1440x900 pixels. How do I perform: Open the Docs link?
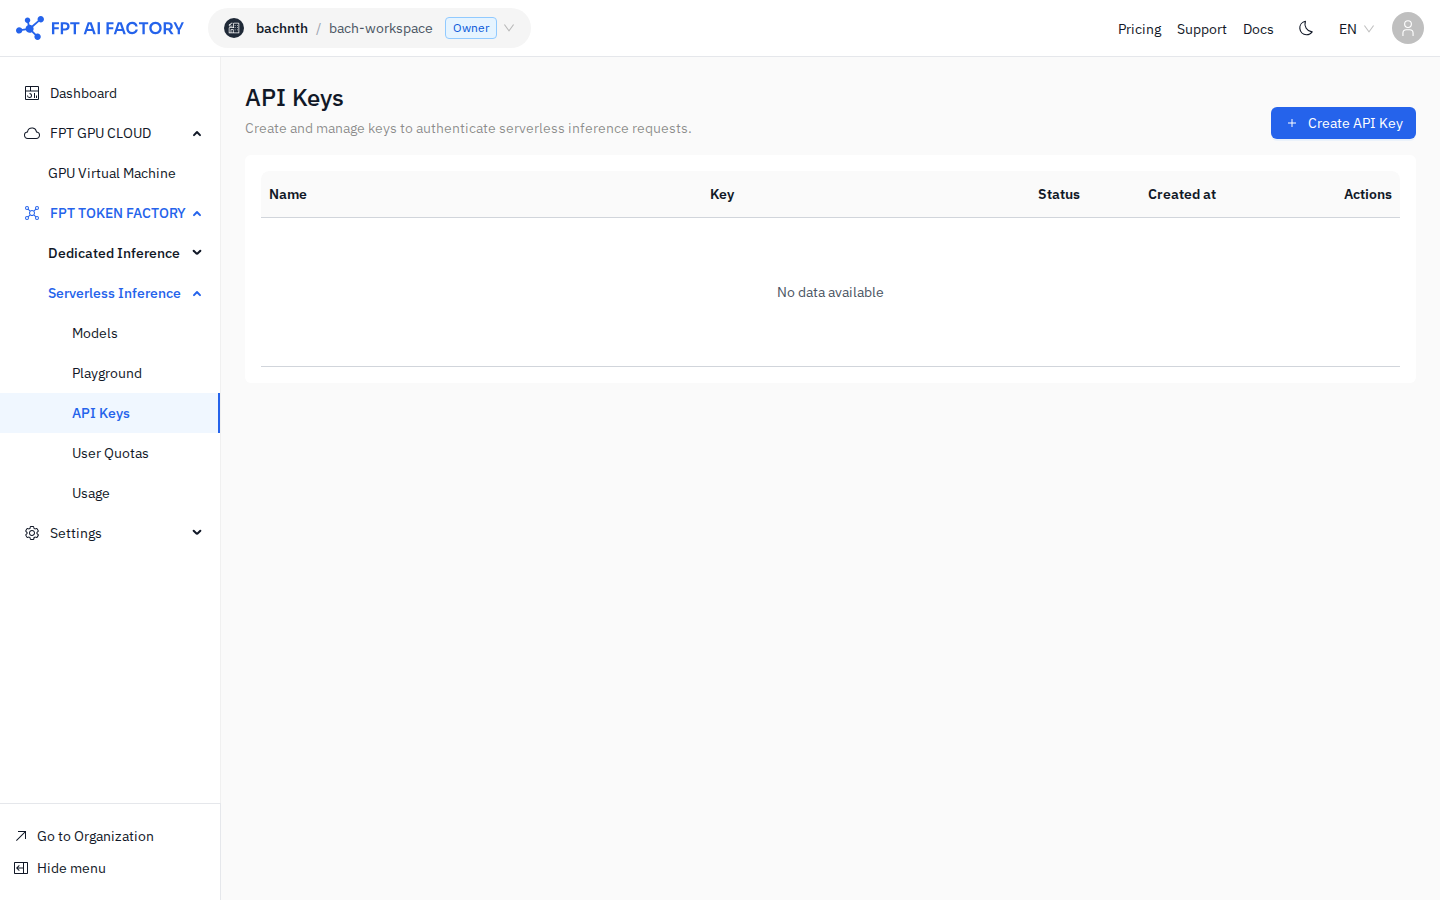pyautogui.click(x=1258, y=29)
